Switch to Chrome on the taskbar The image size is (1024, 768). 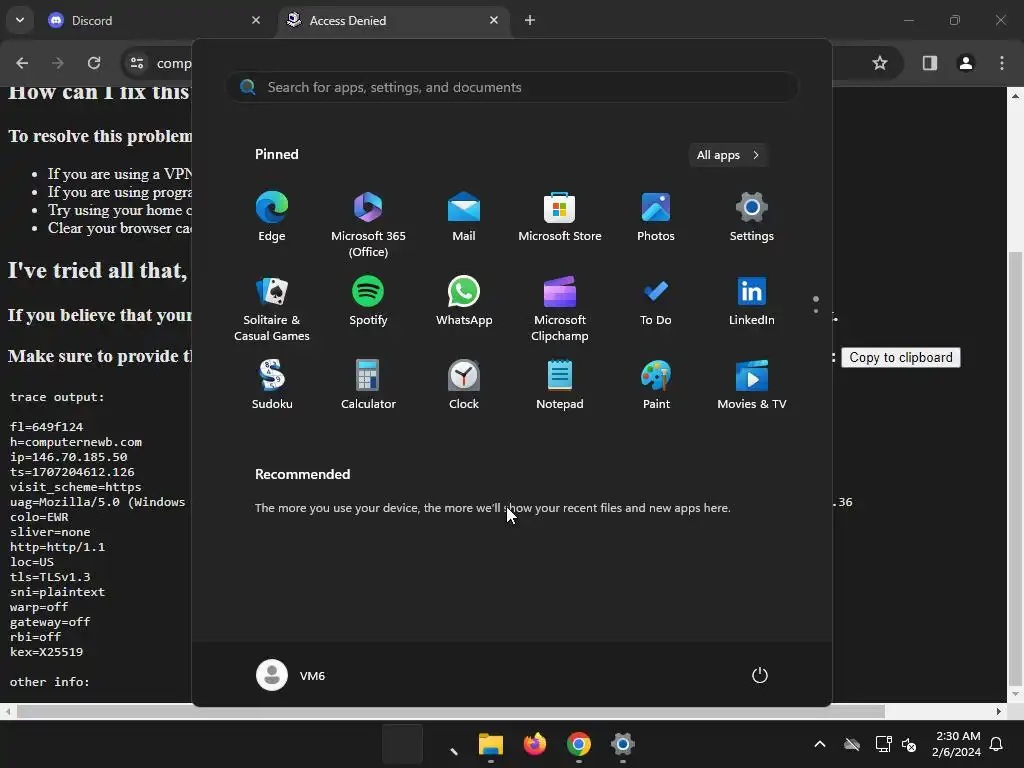click(579, 744)
